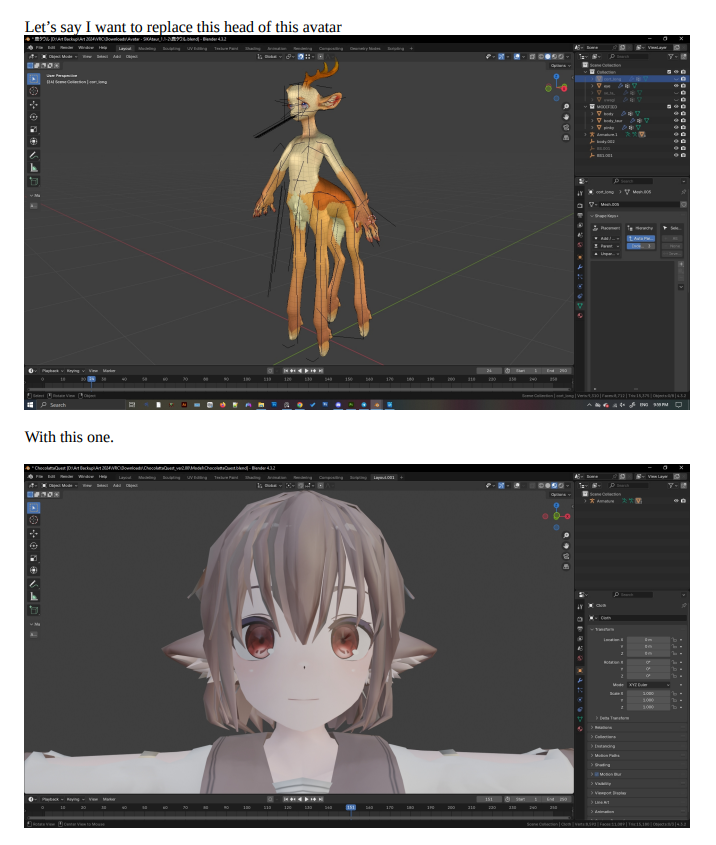
Task: Switch perspective/orthographic icon in upper window
Action: [566, 137]
